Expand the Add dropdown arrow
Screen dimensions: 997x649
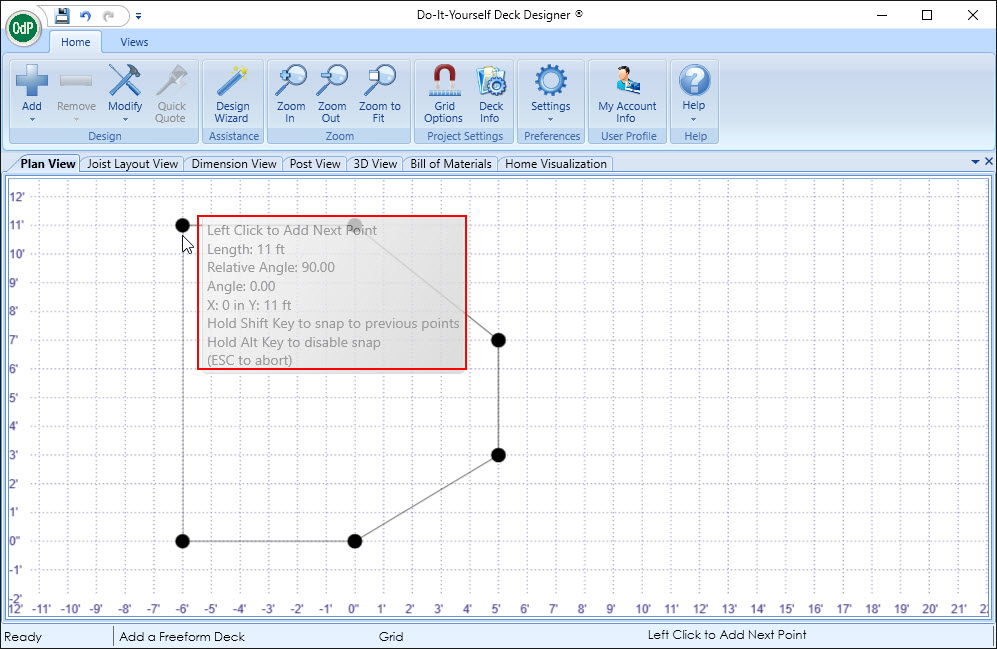tap(32, 119)
